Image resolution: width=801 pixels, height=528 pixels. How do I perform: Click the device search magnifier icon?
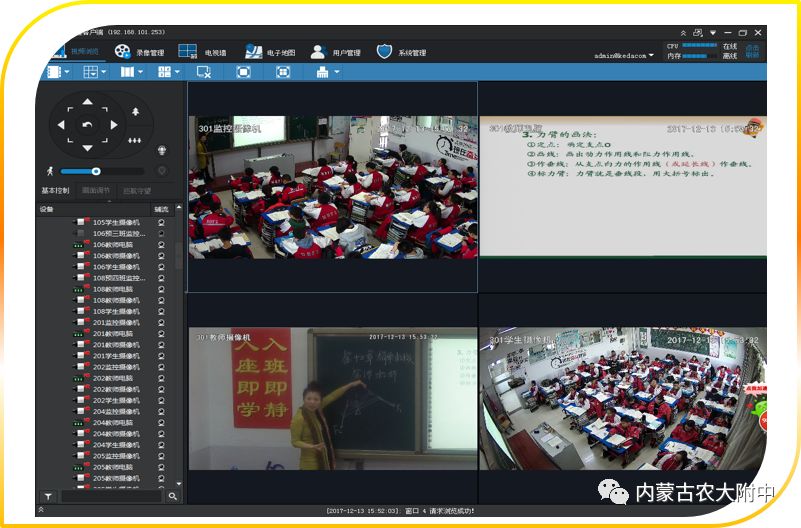173,496
